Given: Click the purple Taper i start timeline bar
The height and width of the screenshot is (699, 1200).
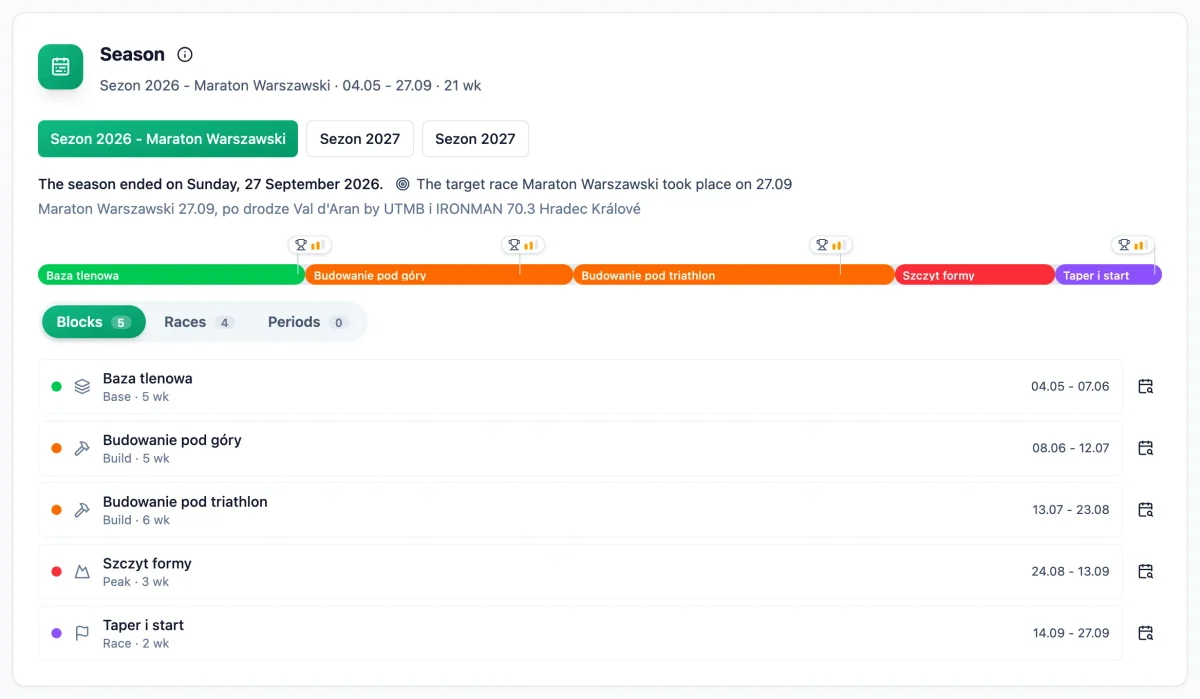Looking at the screenshot, I should (x=1108, y=275).
